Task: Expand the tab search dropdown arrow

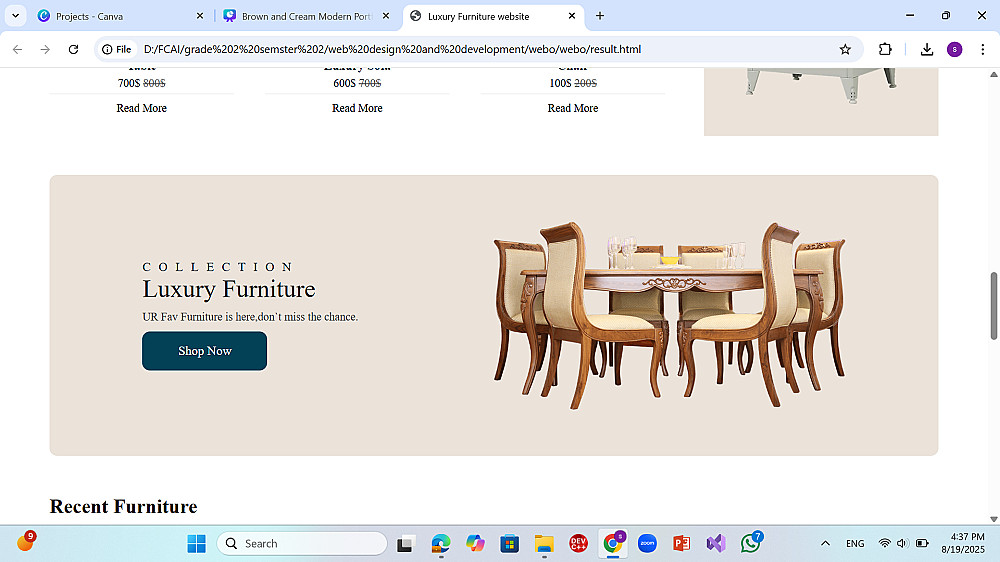Action: (15, 16)
